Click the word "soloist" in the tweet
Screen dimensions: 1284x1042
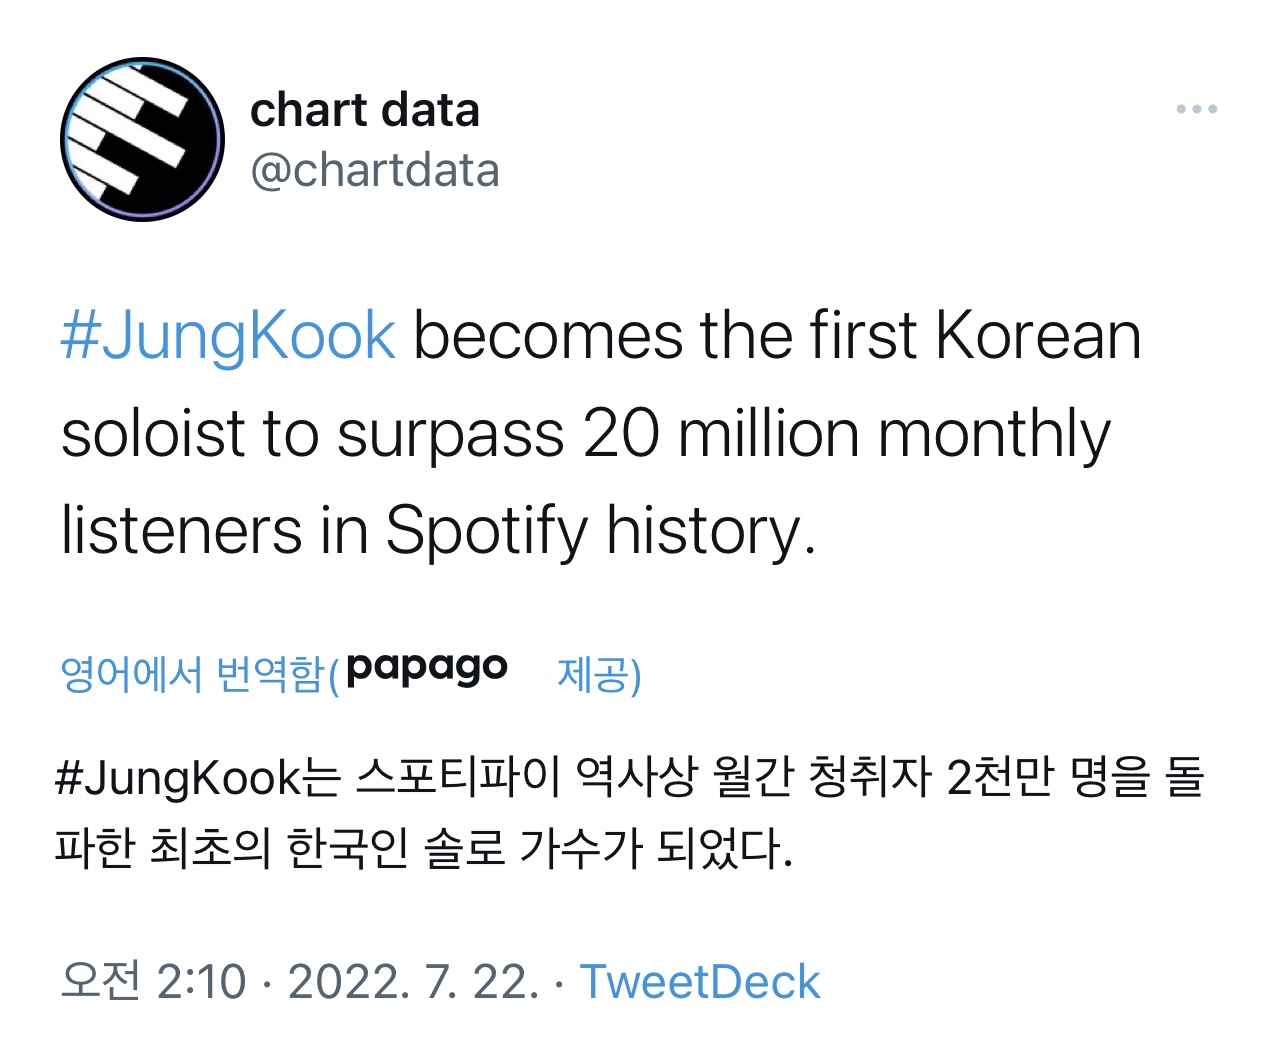[x=152, y=433]
